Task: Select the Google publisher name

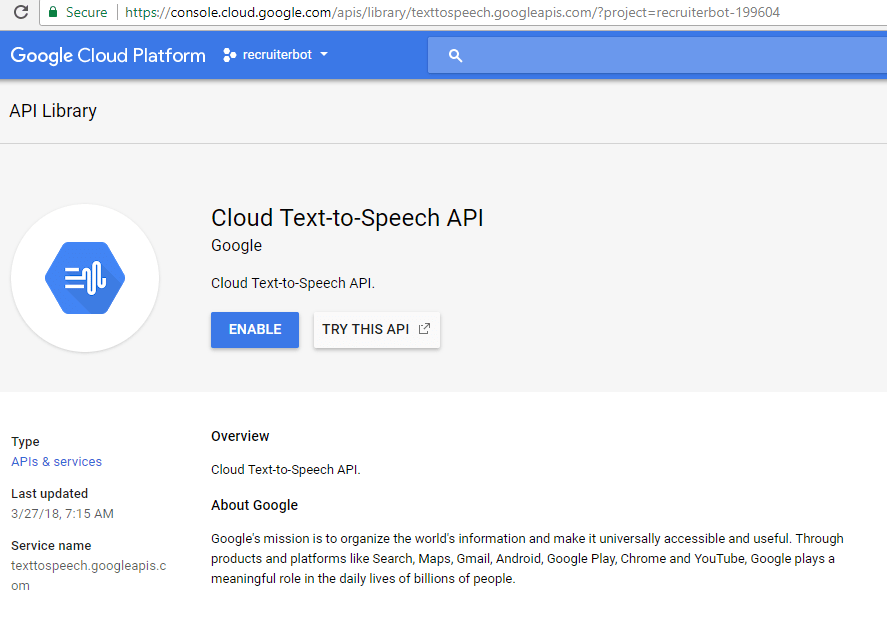Action: (x=235, y=245)
